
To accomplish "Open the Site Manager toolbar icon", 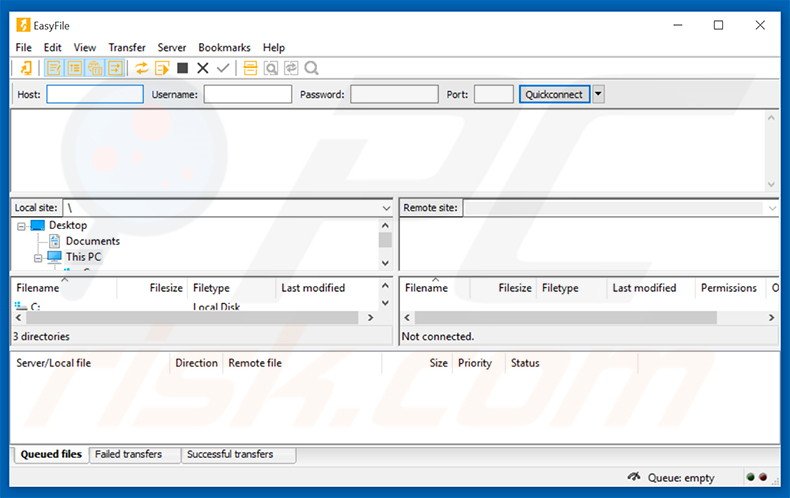I will point(25,68).
